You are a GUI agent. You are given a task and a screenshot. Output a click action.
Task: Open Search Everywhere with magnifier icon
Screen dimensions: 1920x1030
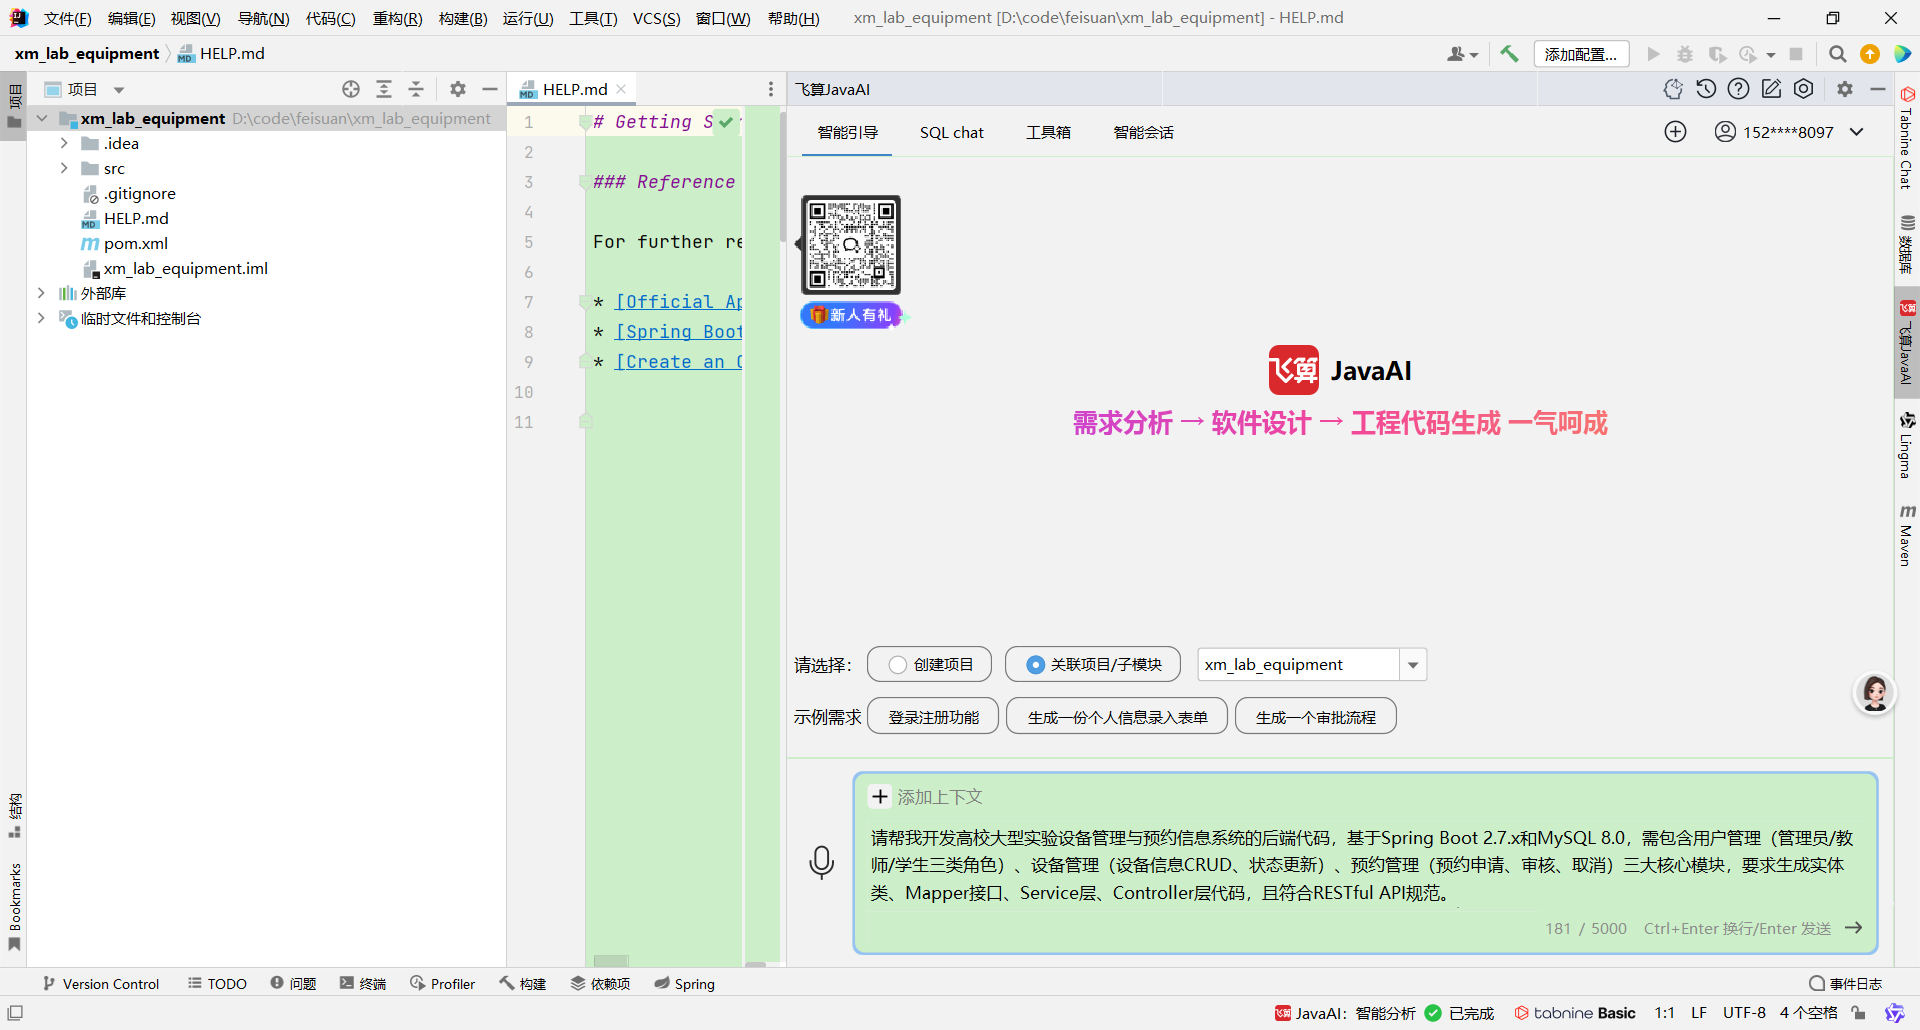[x=1837, y=54]
